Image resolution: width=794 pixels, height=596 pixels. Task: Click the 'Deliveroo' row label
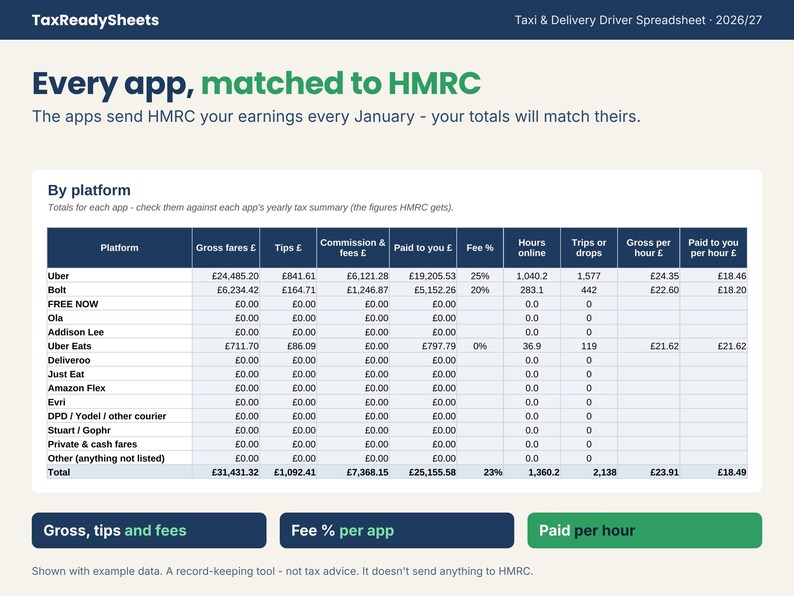(69, 361)
